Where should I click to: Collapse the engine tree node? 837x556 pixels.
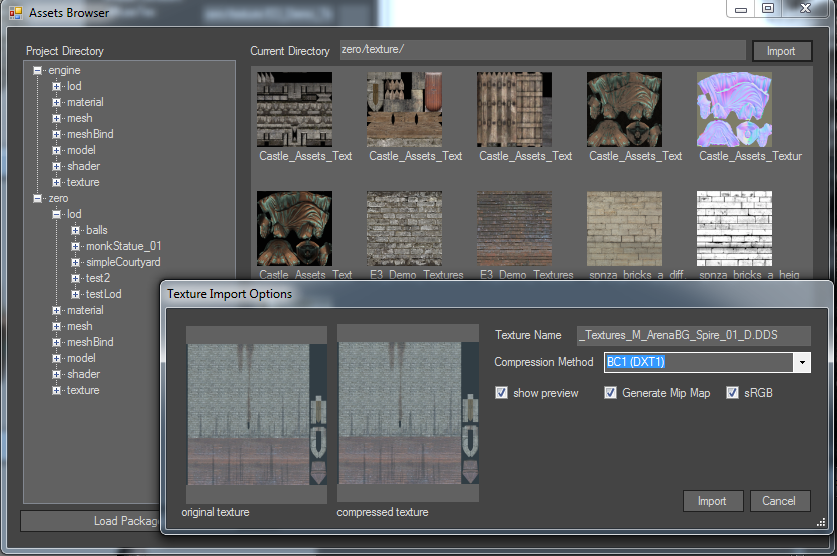click(37, 70)
